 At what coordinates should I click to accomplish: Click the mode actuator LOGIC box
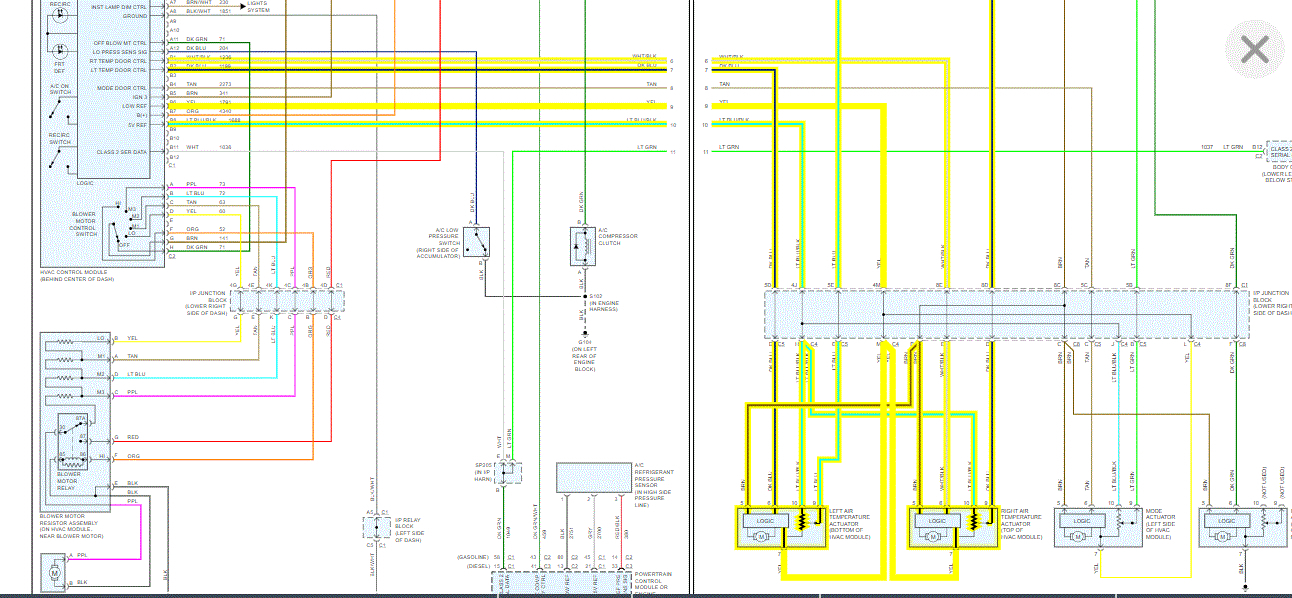[x=1082, y=520]
